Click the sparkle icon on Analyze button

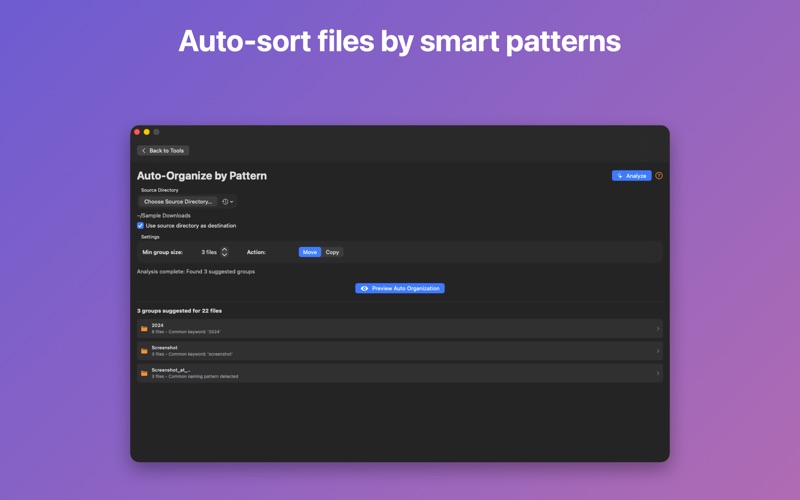(x=620, y=176)
